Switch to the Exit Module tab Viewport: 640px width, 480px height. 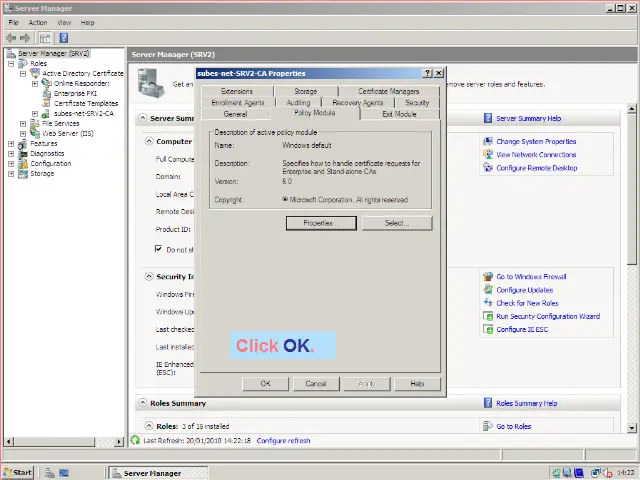[399, 114]
